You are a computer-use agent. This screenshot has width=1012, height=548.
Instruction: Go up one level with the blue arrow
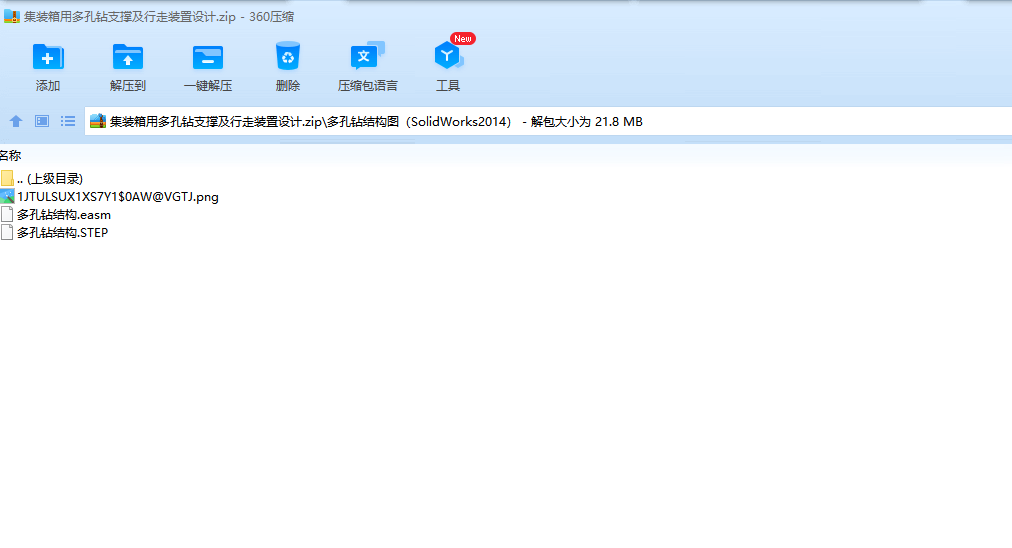[x=16, y=121]
